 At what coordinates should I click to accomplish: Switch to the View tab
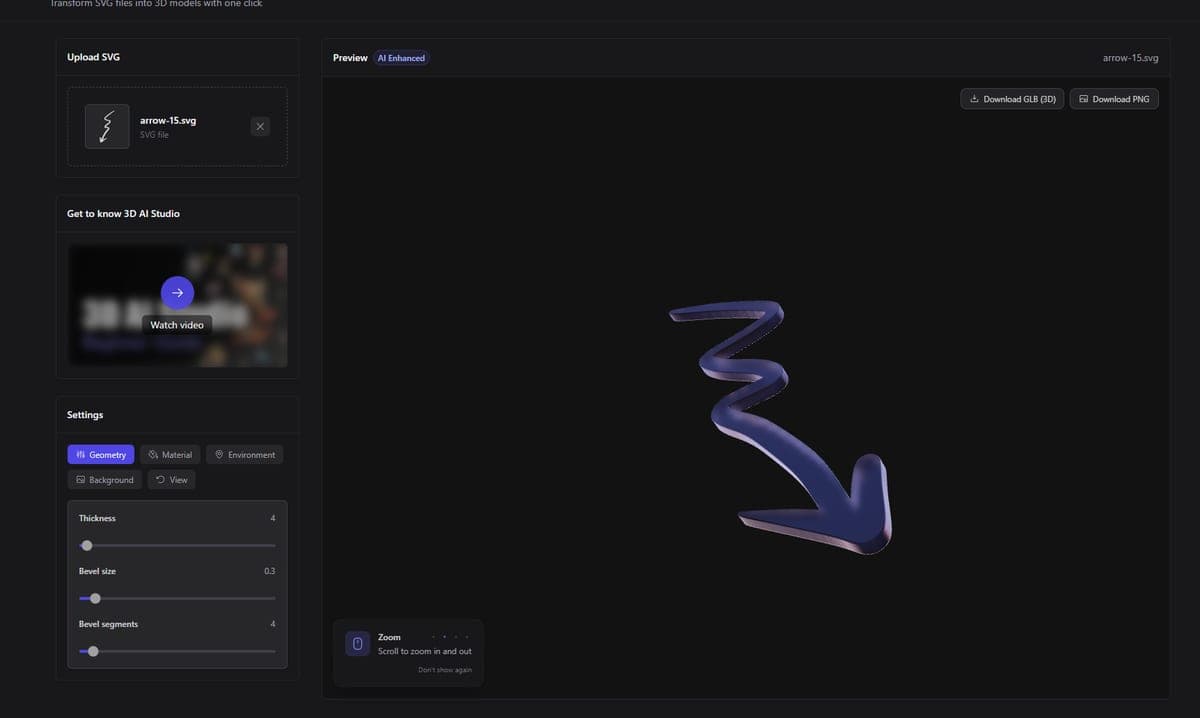point(171,480)
